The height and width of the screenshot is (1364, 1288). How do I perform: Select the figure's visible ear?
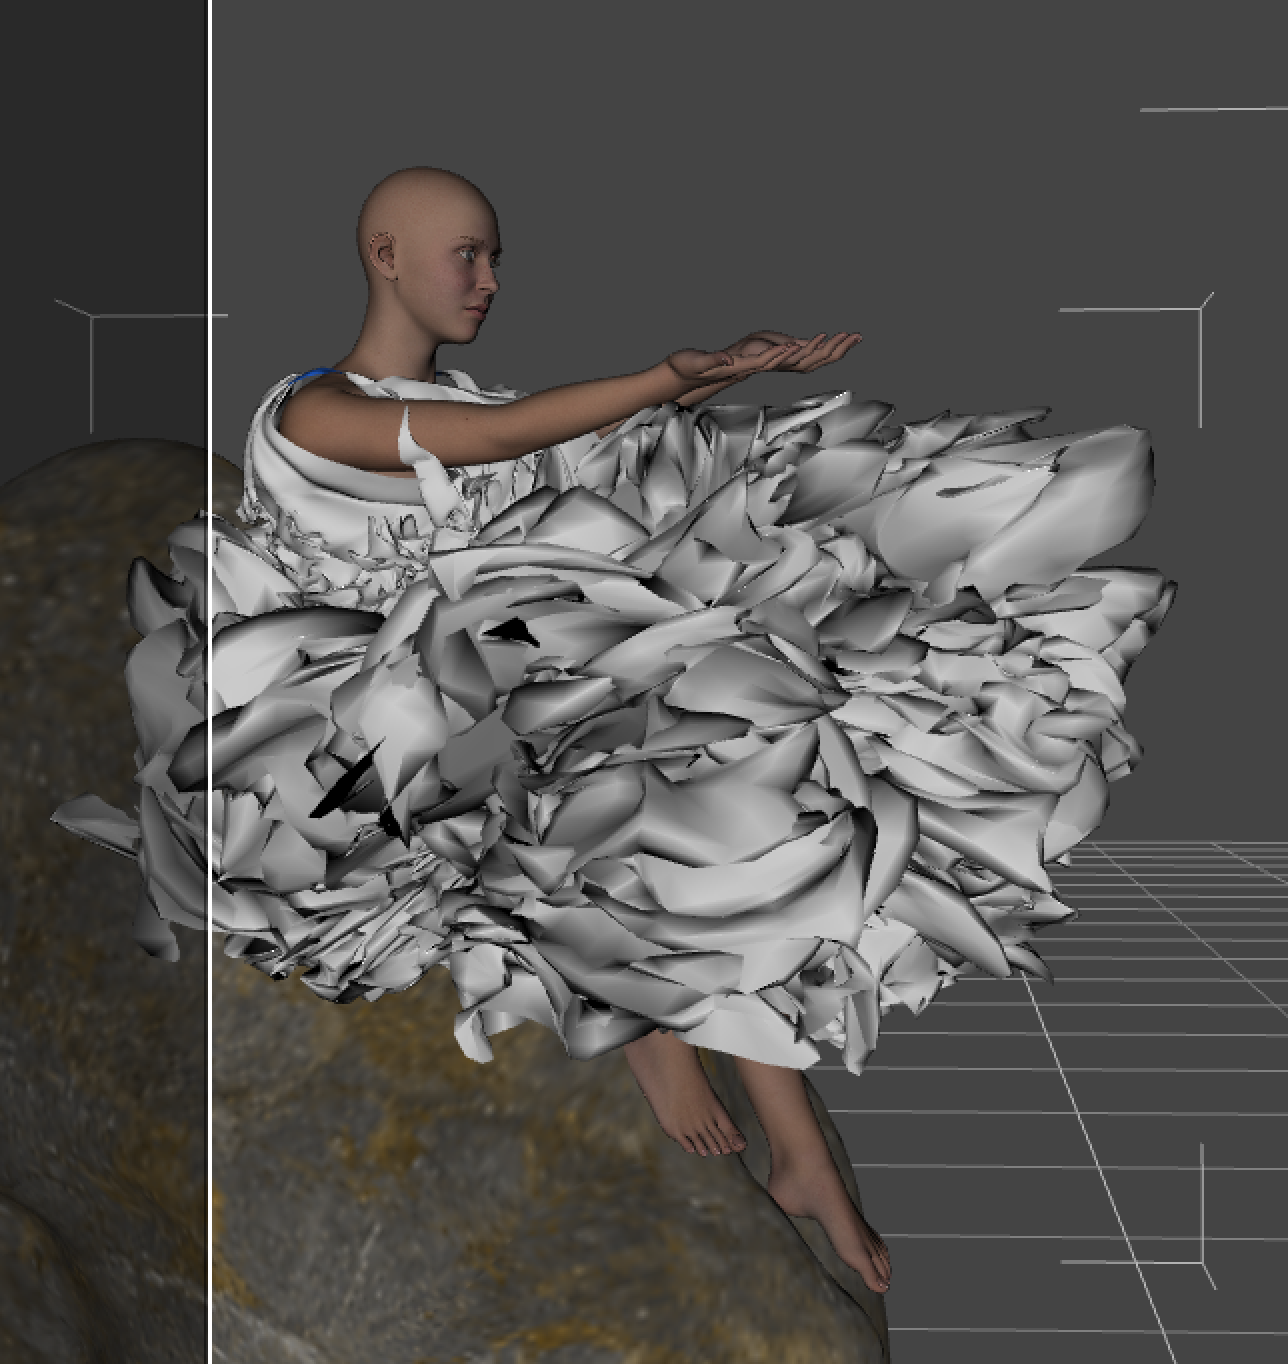(381, 253)
